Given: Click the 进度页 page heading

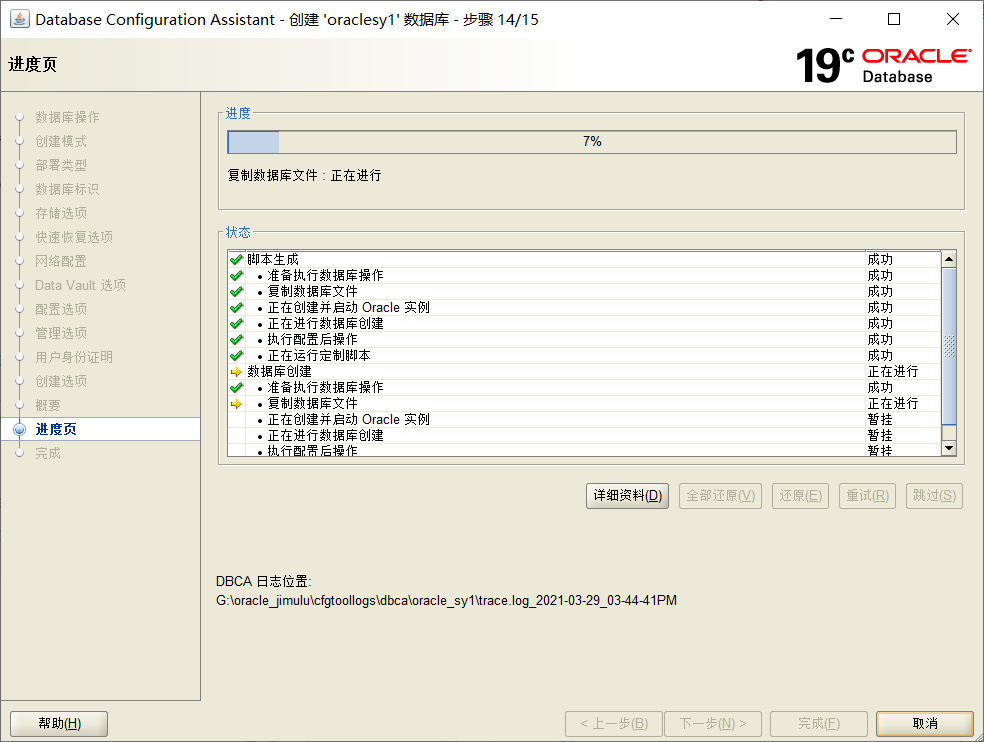Looking at the screenshot, I should point(33,64).
